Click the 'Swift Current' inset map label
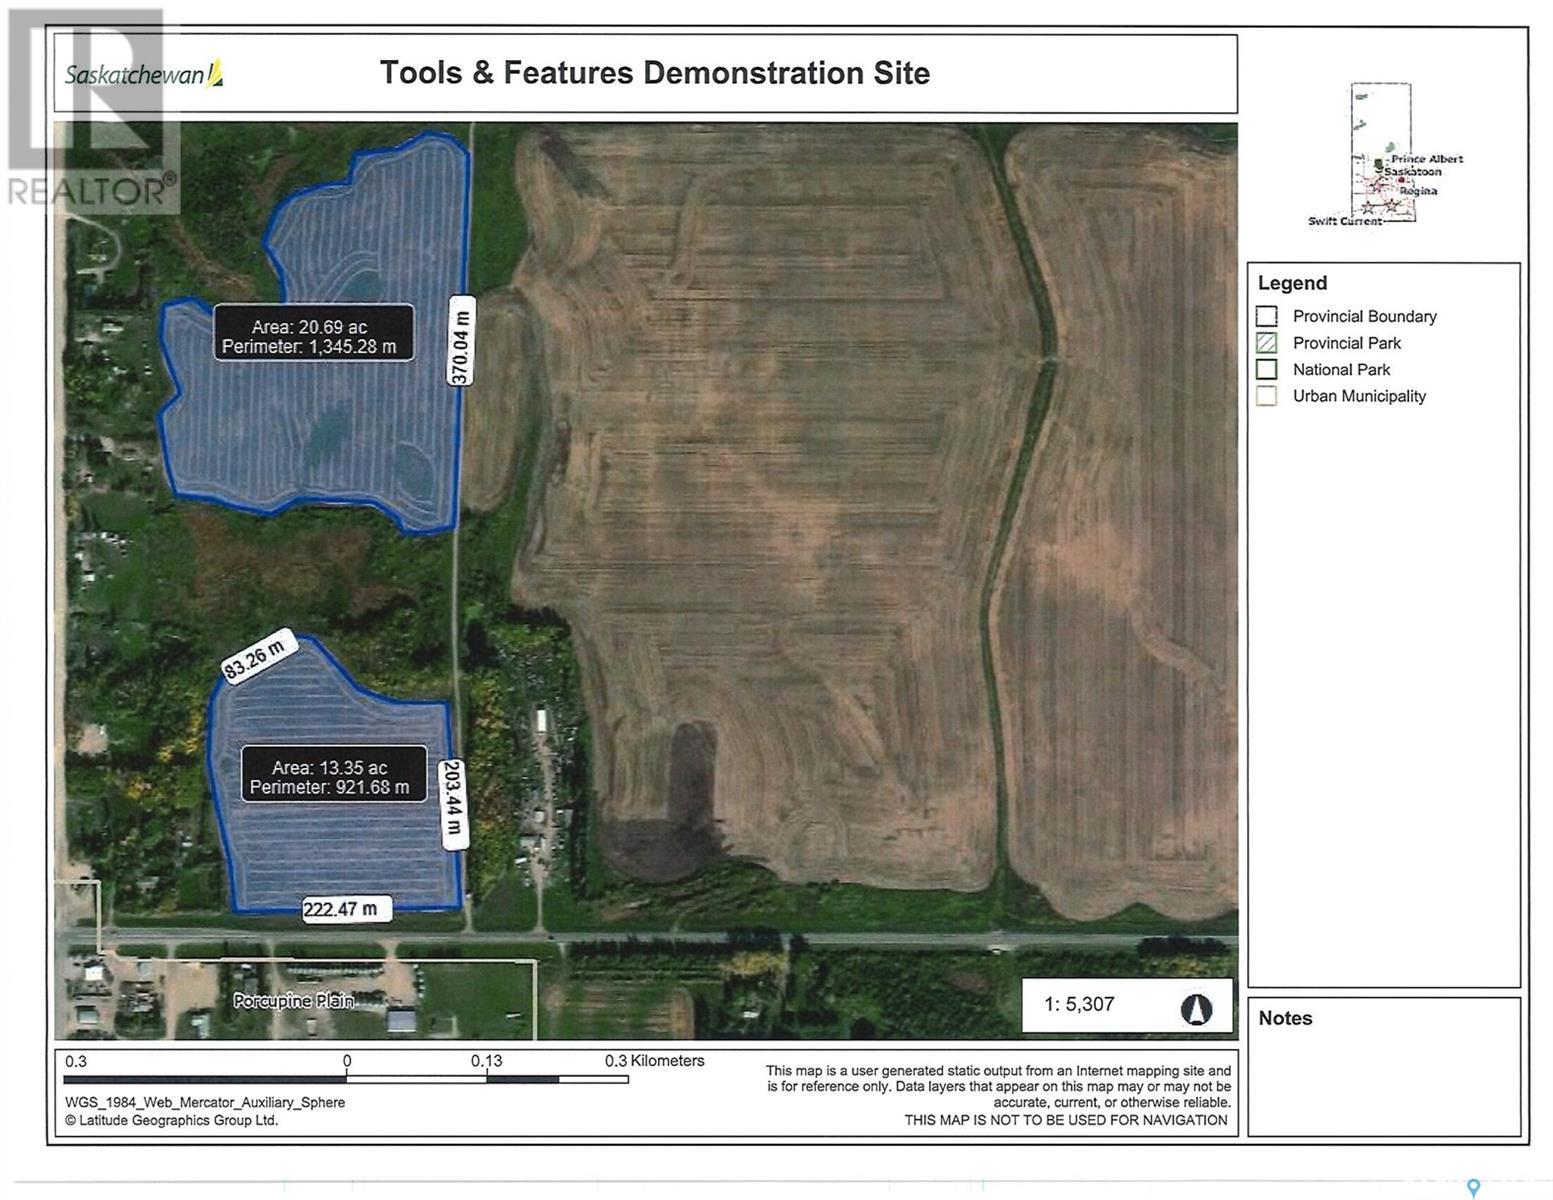1553x1200 pixels. coord(1346,221)
